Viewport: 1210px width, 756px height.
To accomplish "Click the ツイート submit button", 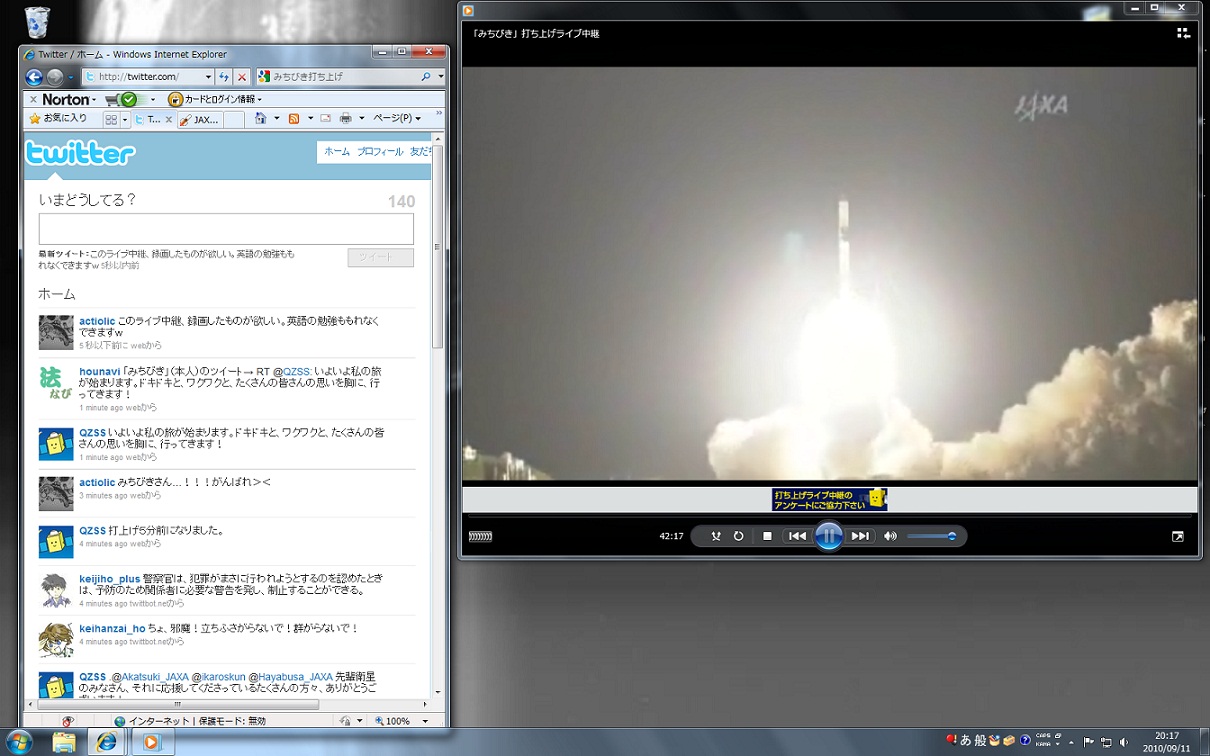I will point(380,257).
